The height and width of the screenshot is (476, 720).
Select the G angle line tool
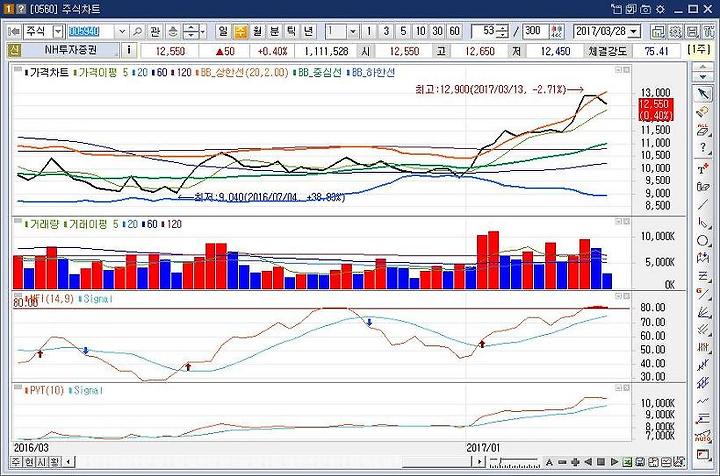703,294
